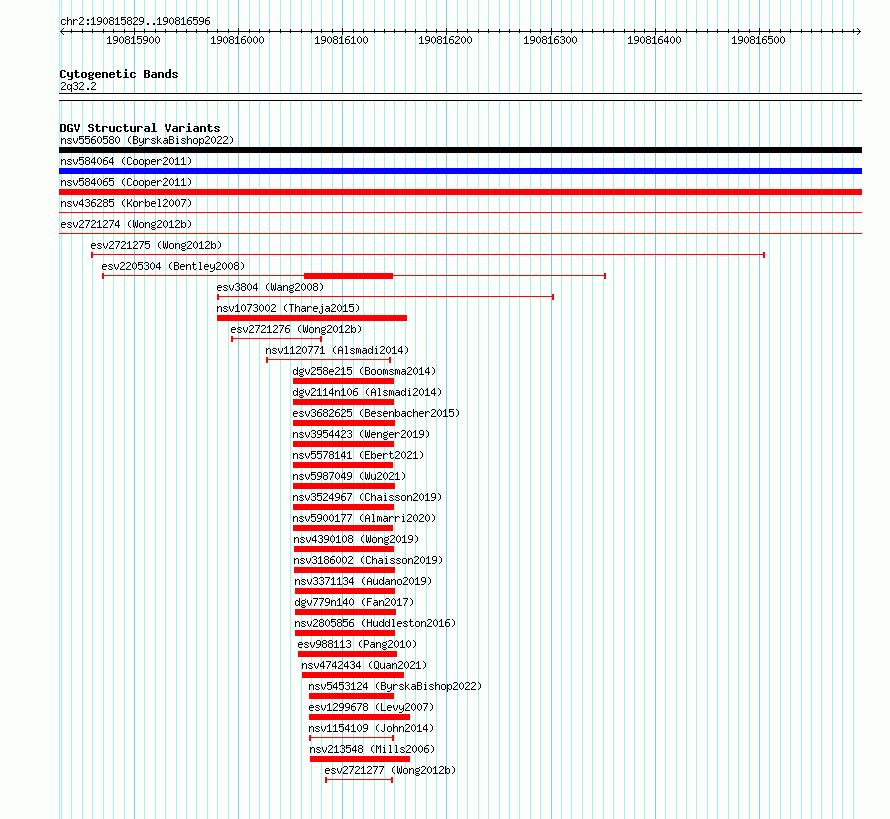The image size is (890, 819).
Task: Click nsv5453124 (ByrskaBishop2022) label
Action: coord(395,686)
